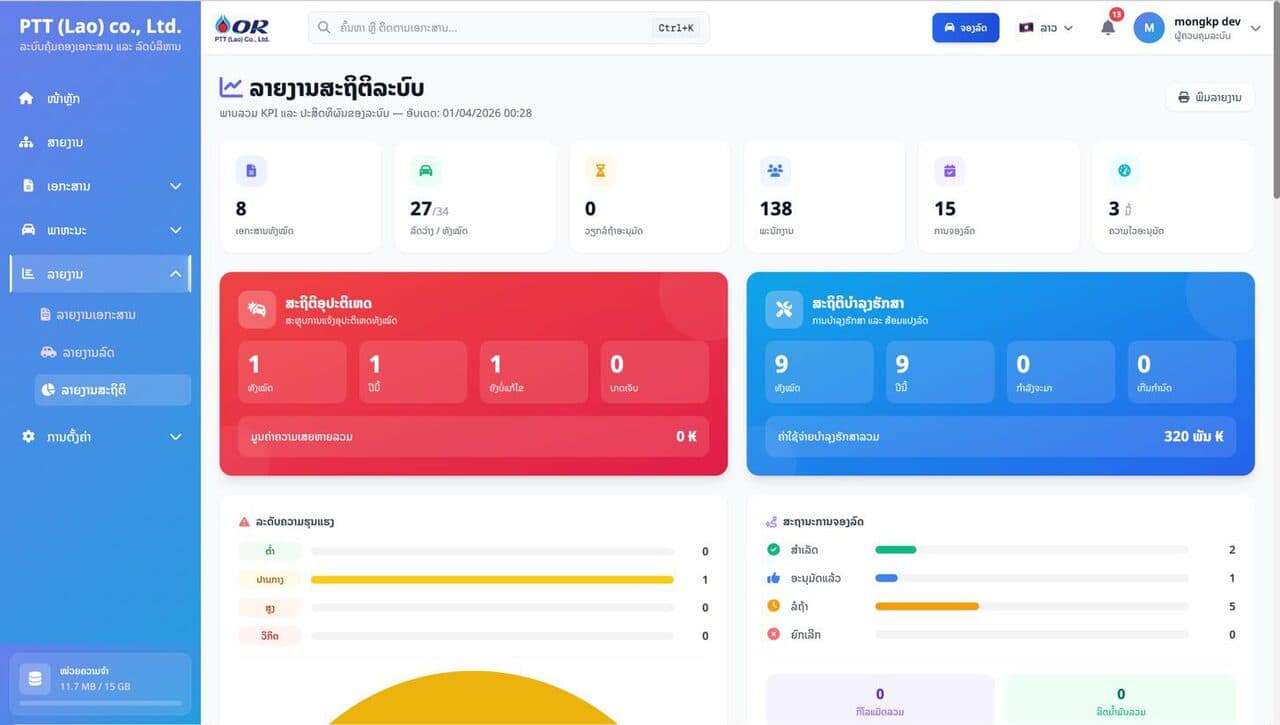Click the 'ກຳລັງຈະມາ' tile on the blue card
This screenshot has width=1280, height=725.
[x=1061, y=372]
